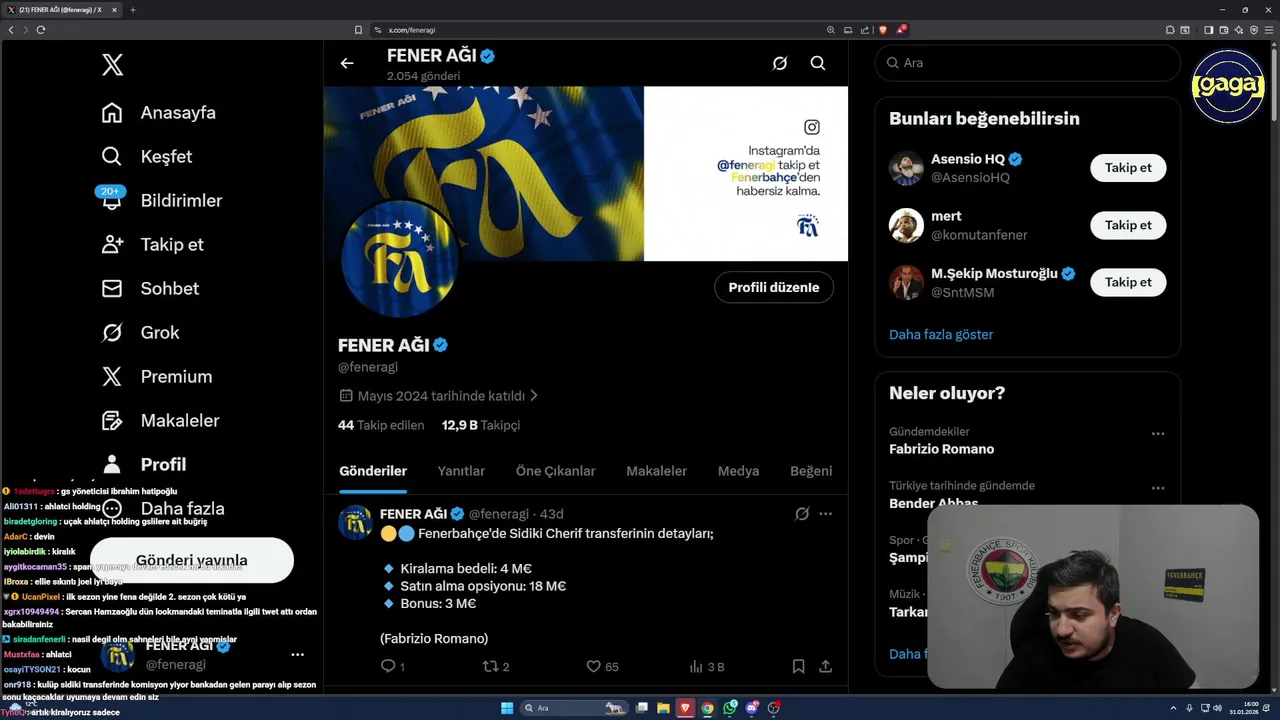Open view analytics on the post

(x=696, y=666)
